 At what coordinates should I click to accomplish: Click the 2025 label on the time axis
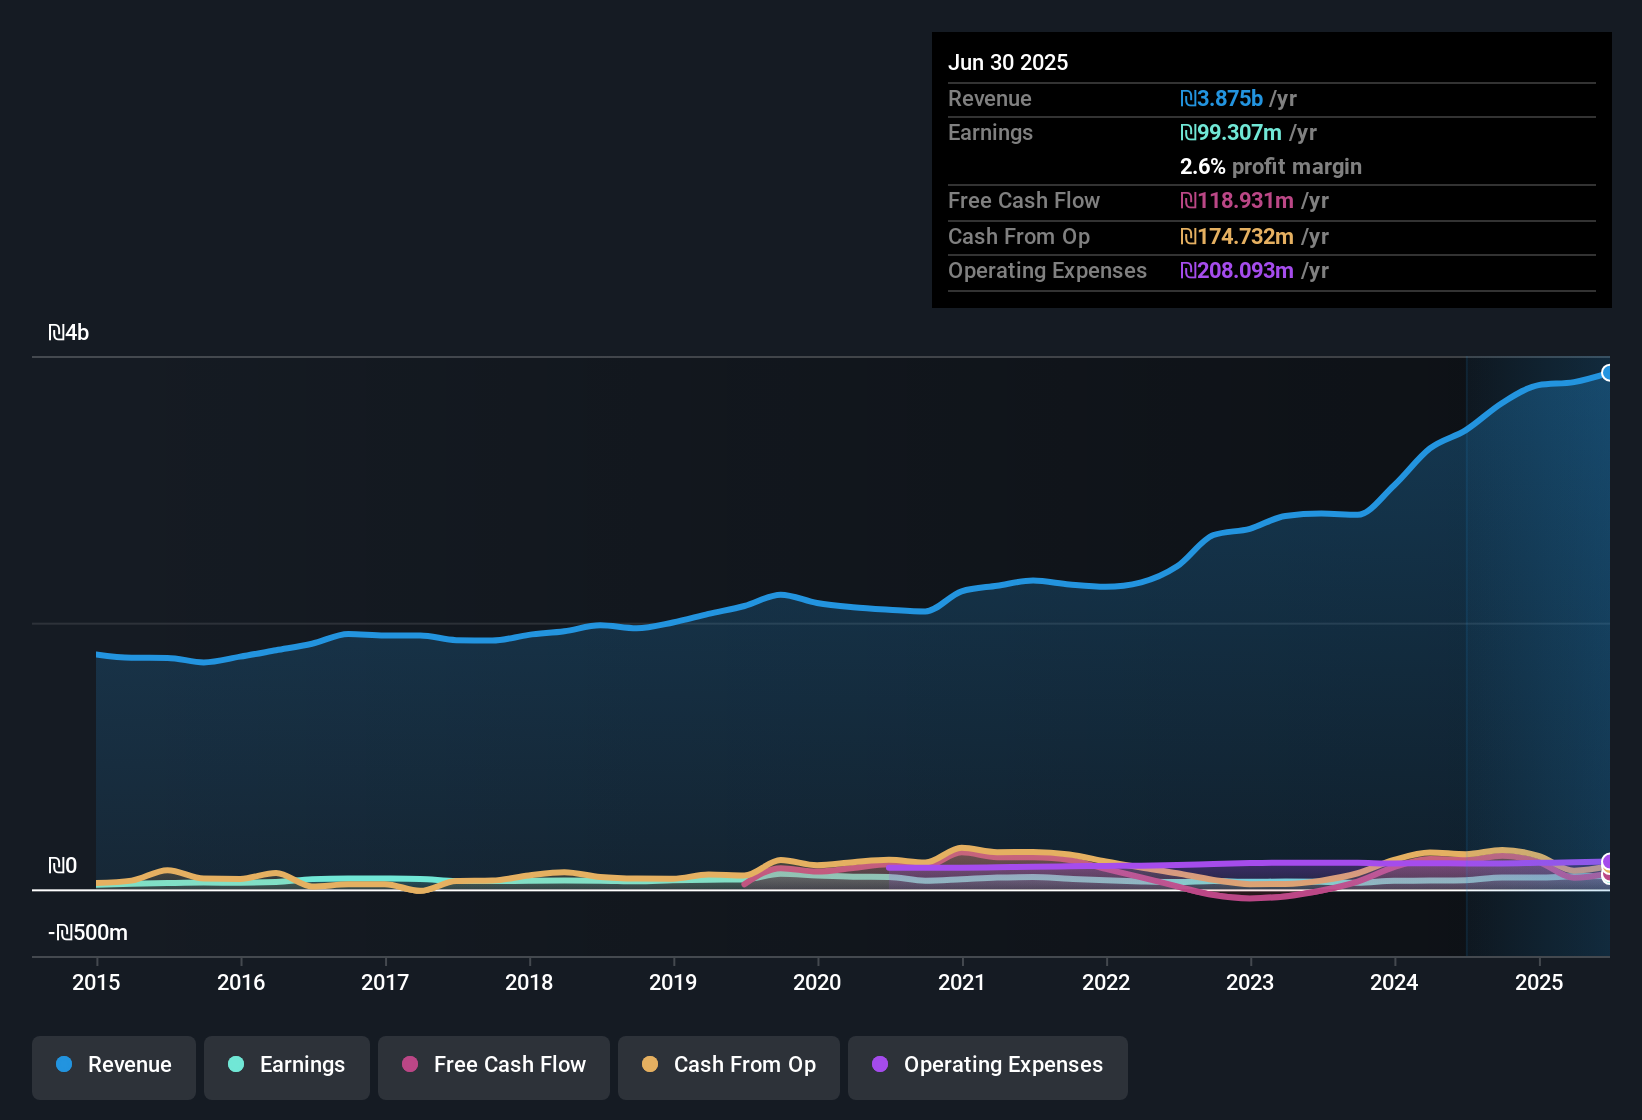(x=1539, y=983)
